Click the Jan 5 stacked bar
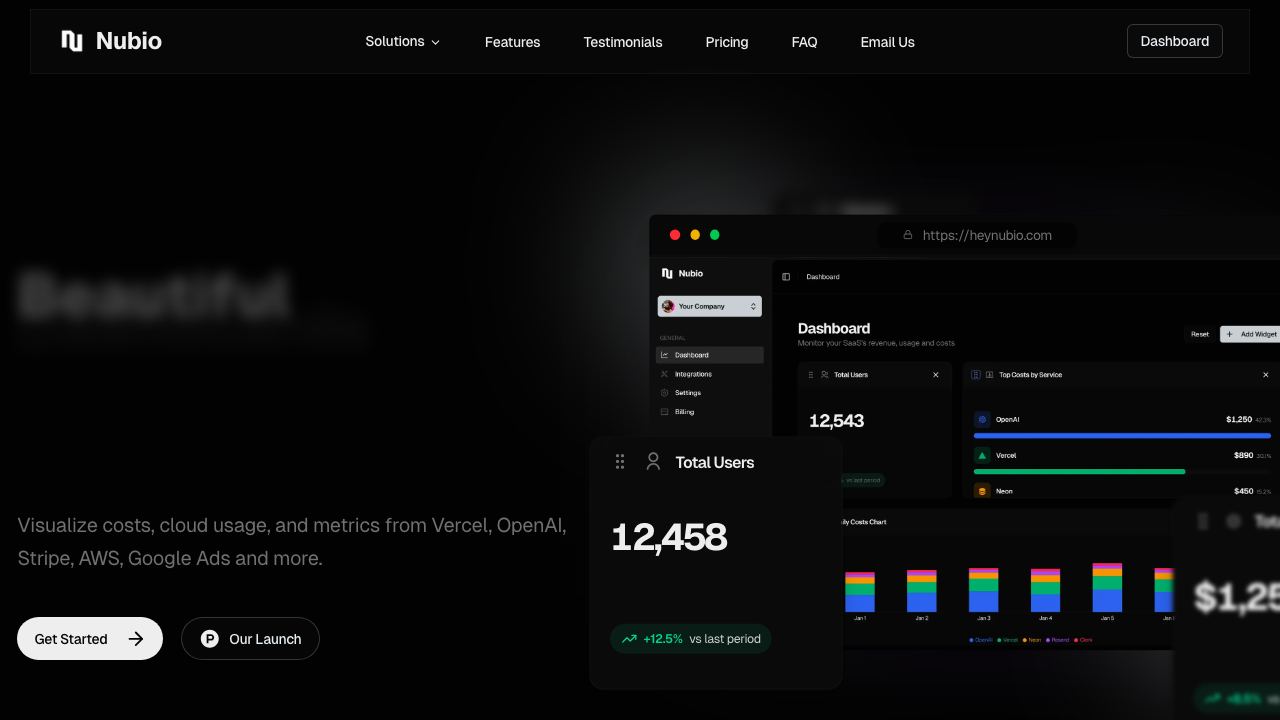 click(1107, 588)
